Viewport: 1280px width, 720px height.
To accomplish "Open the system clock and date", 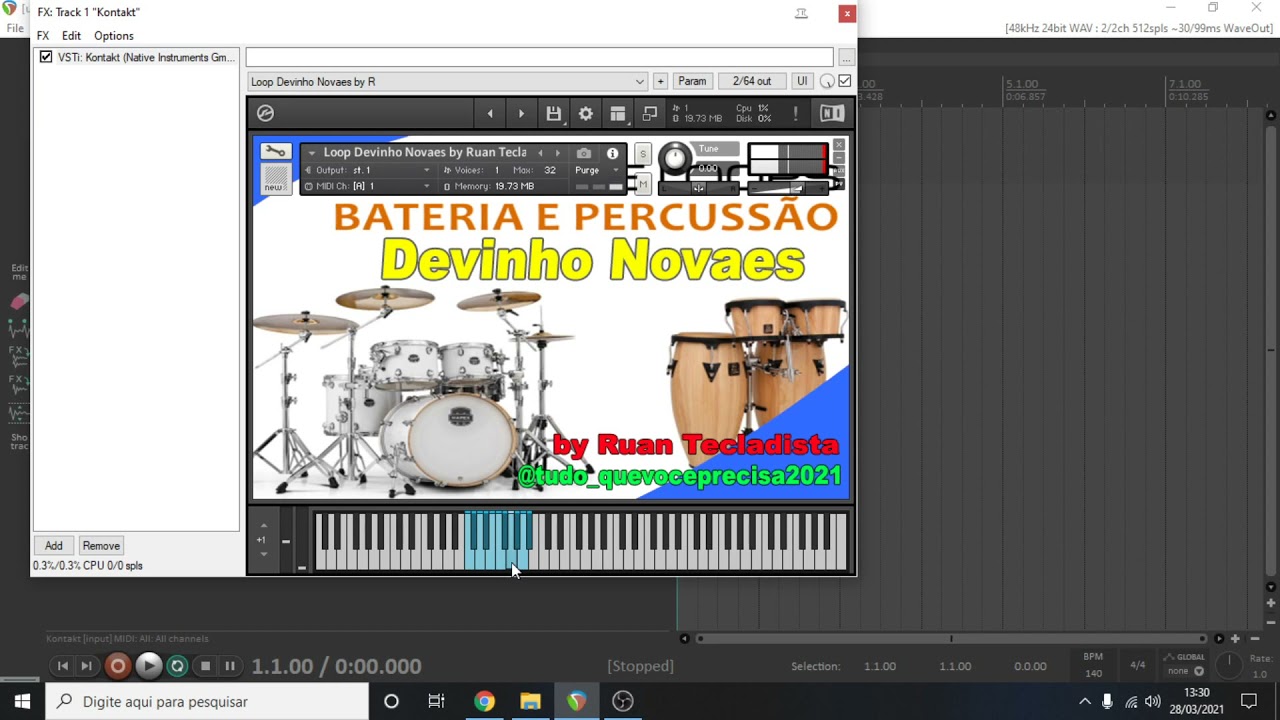I will (x=1196, y=701).
